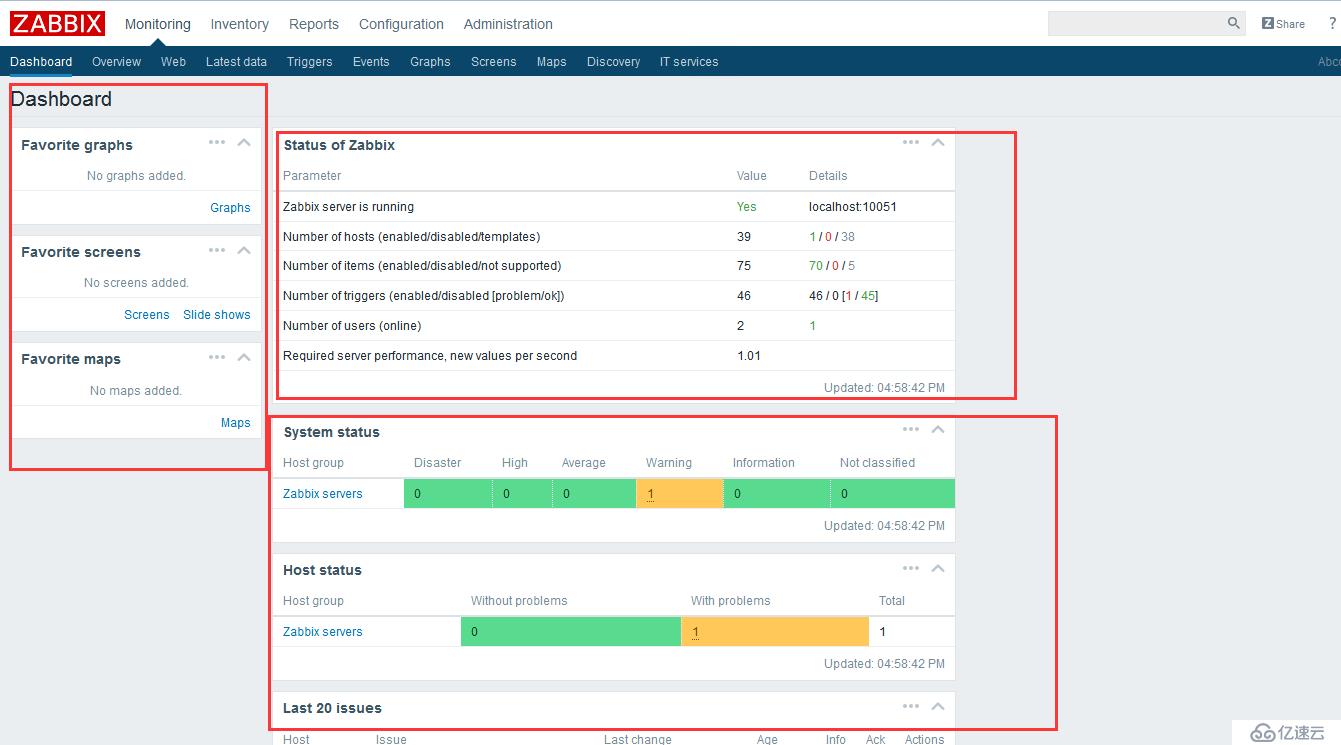Open the IT services submenu tab
Image resolution: width=1341 pixels, height=745 pixels.
point(689,62)
